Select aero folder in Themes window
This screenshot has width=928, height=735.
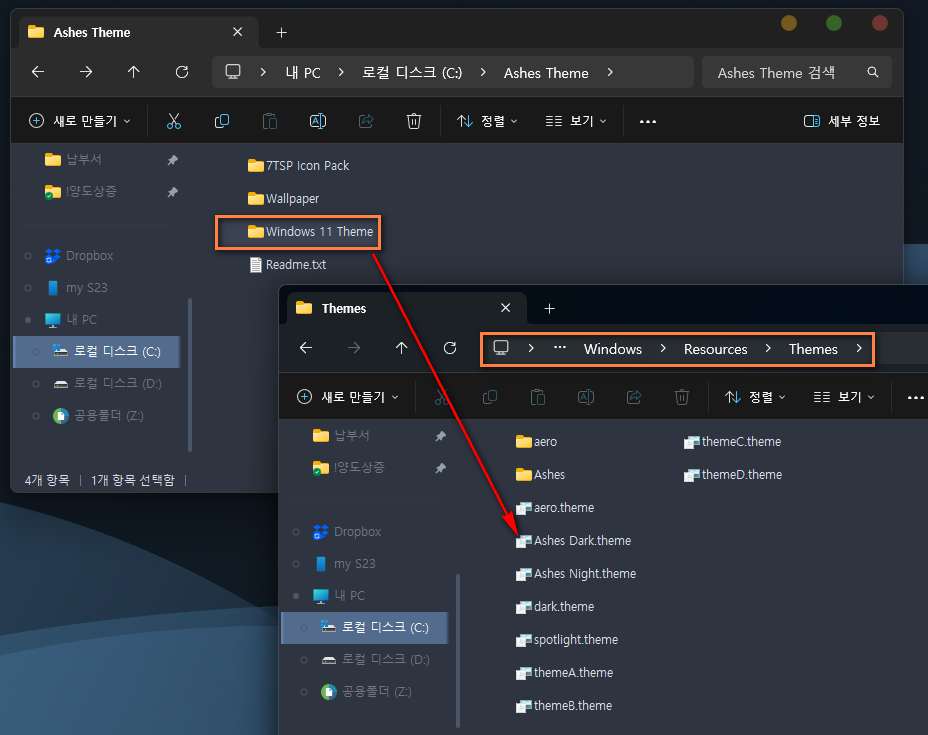tap(536, 442)
